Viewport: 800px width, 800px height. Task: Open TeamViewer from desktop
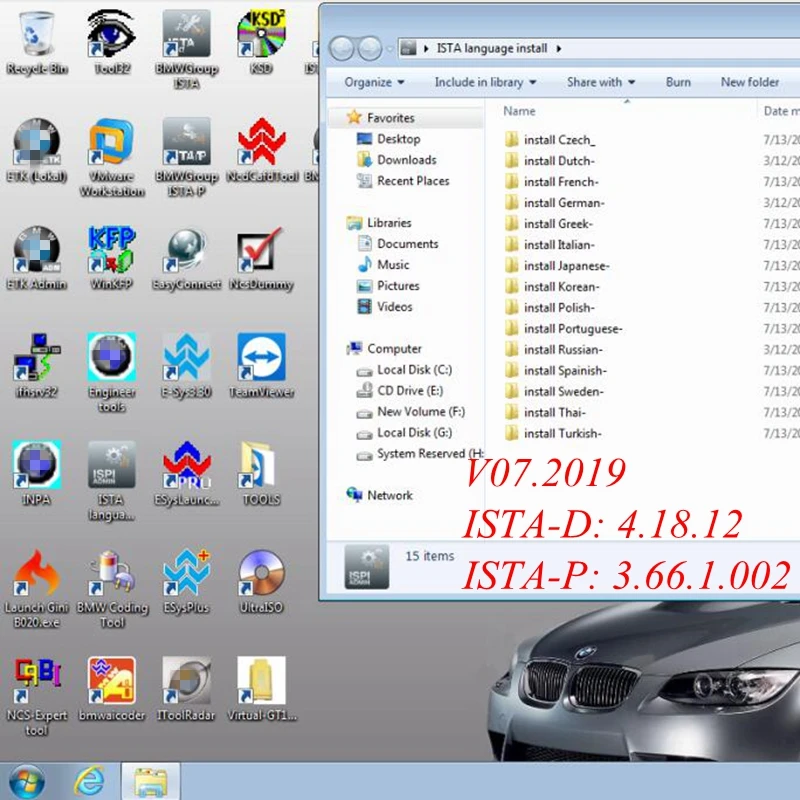(x=261, y=366)
